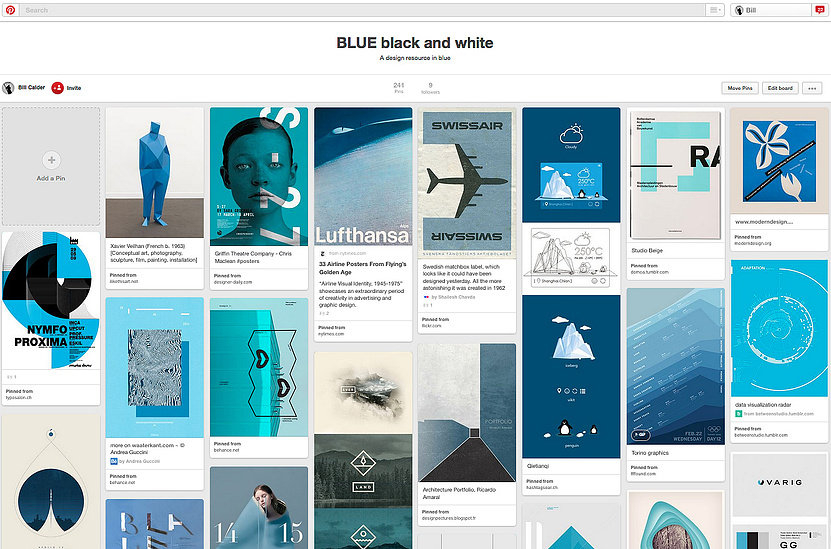Open the Andrea Guccini waaterkant pin
The height and width of the screenshot is (549, 831).
(155, 367)
